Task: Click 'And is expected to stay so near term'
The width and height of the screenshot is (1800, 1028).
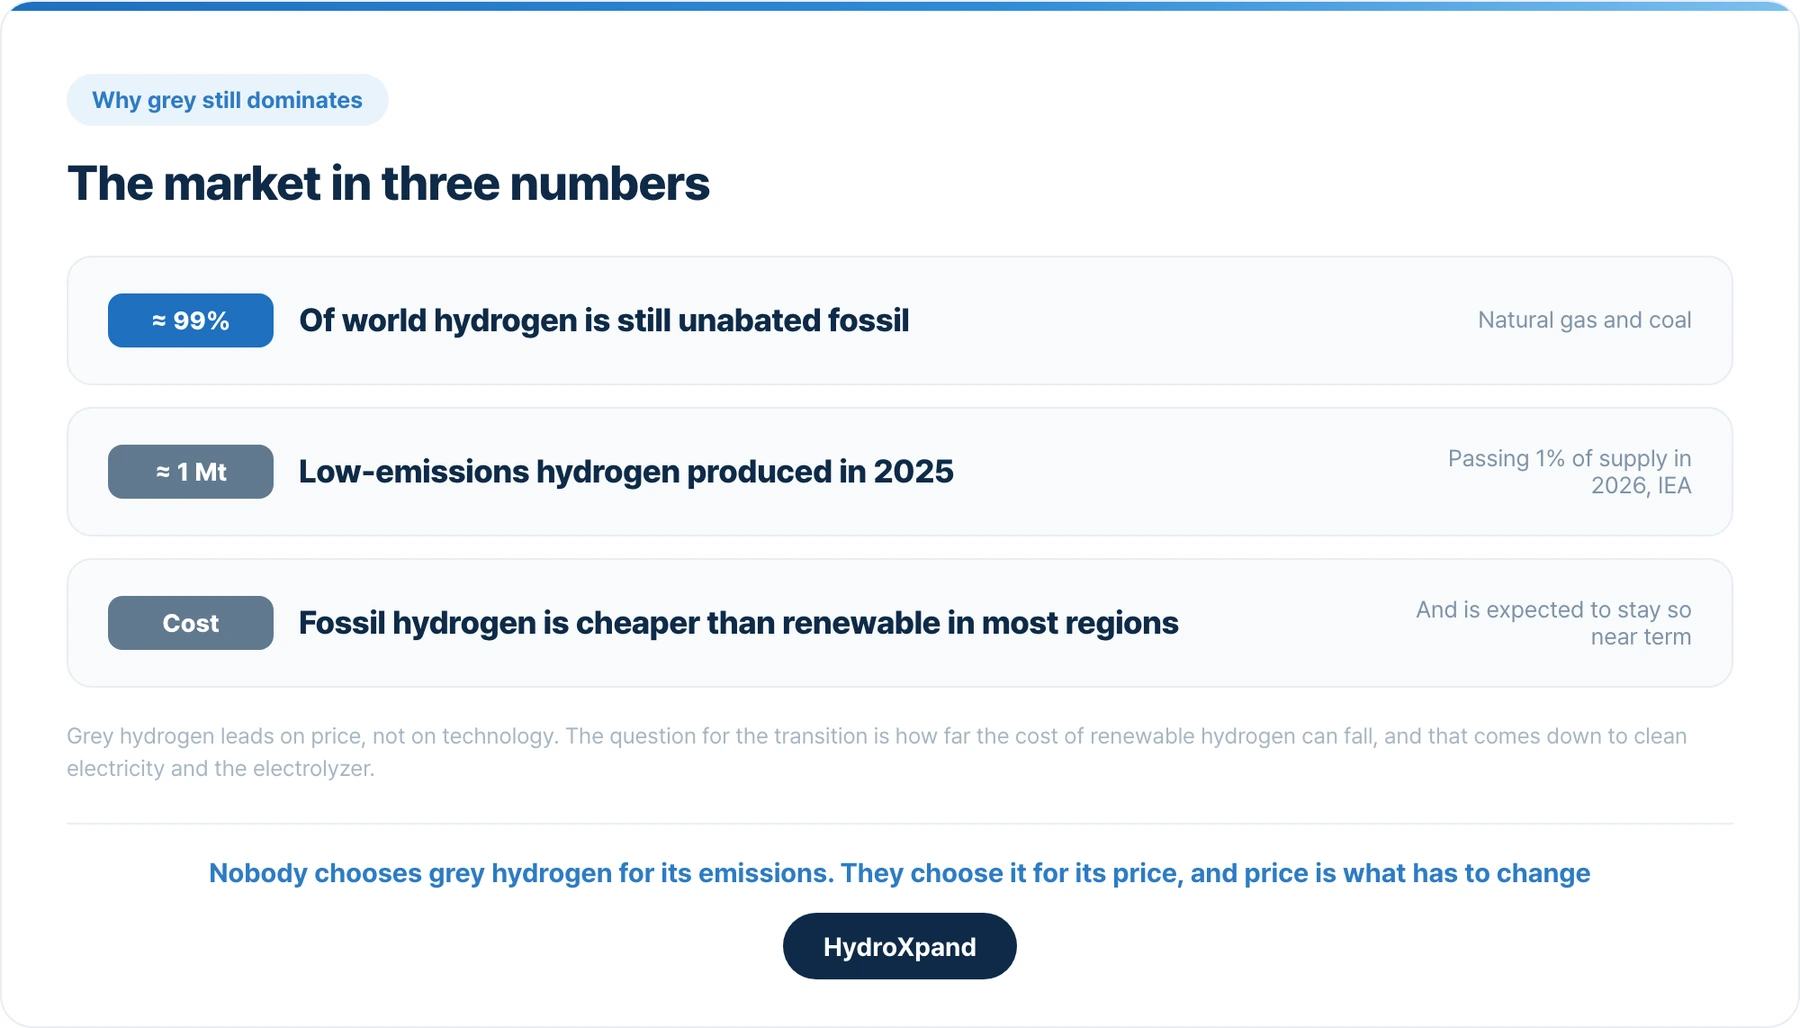Action: 1553,623
